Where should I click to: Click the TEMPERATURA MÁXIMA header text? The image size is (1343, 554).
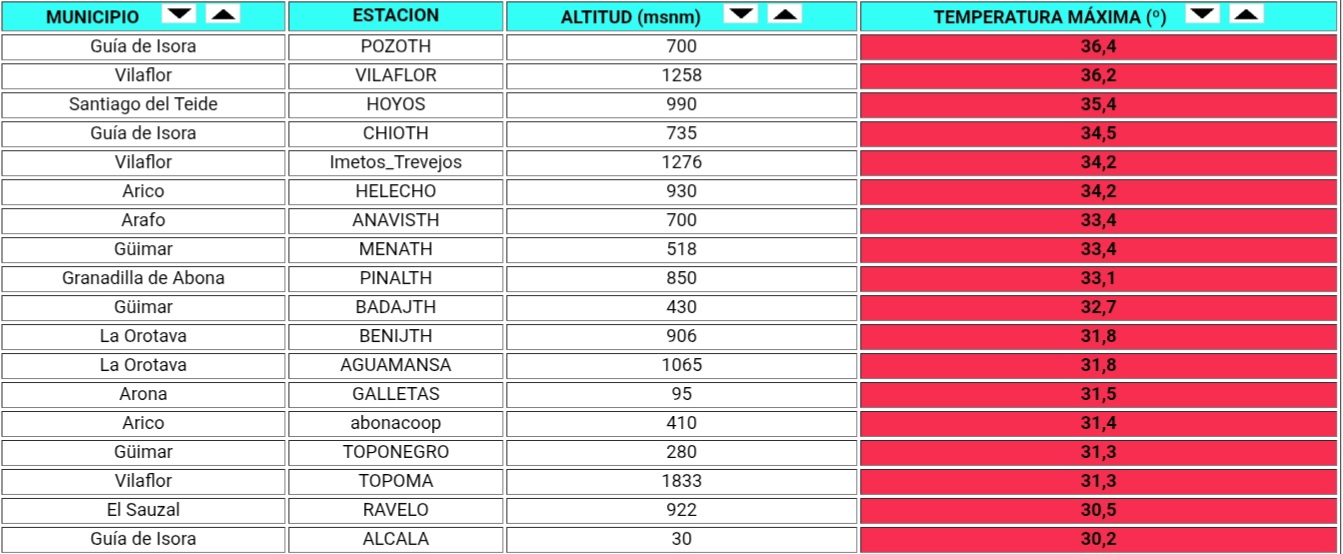point(1050,17)
